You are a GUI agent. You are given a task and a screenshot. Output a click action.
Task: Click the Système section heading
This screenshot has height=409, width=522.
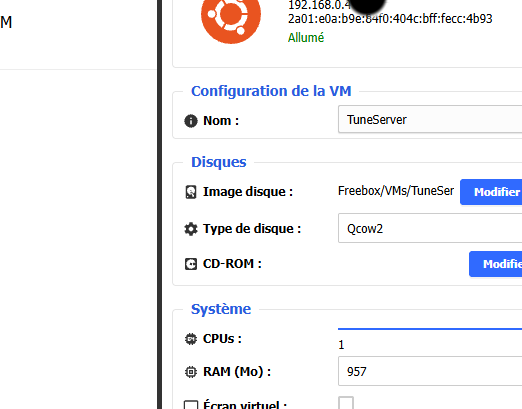click(221, 309)
